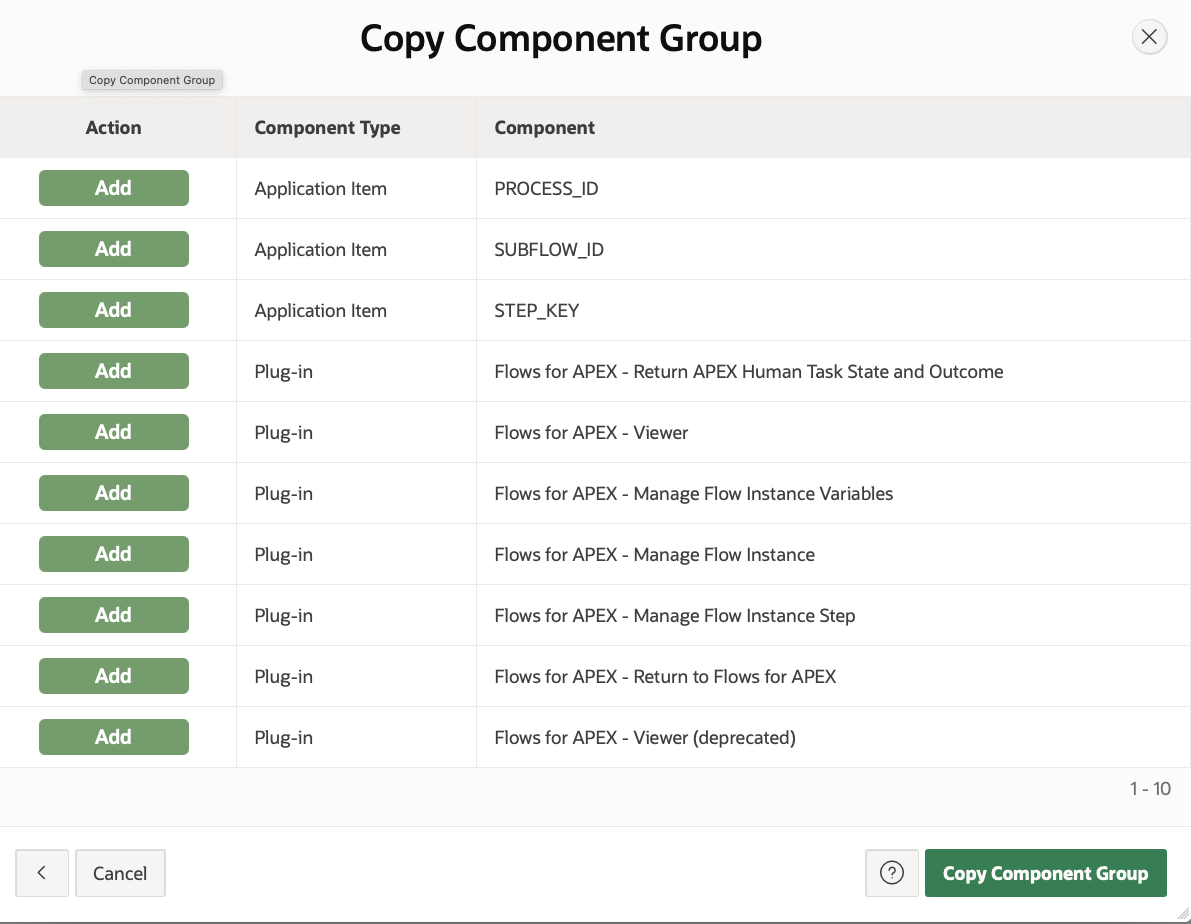
Task: Click the Component column header
Action: 544,127
